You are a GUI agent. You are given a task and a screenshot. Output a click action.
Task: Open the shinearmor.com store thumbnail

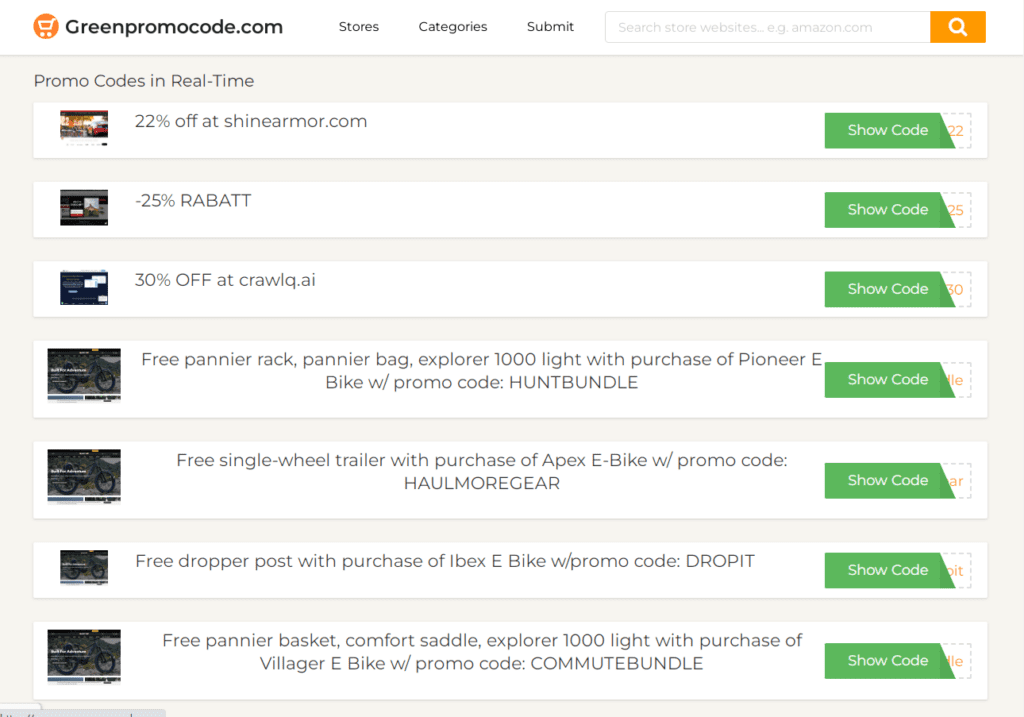coord(84,129)
